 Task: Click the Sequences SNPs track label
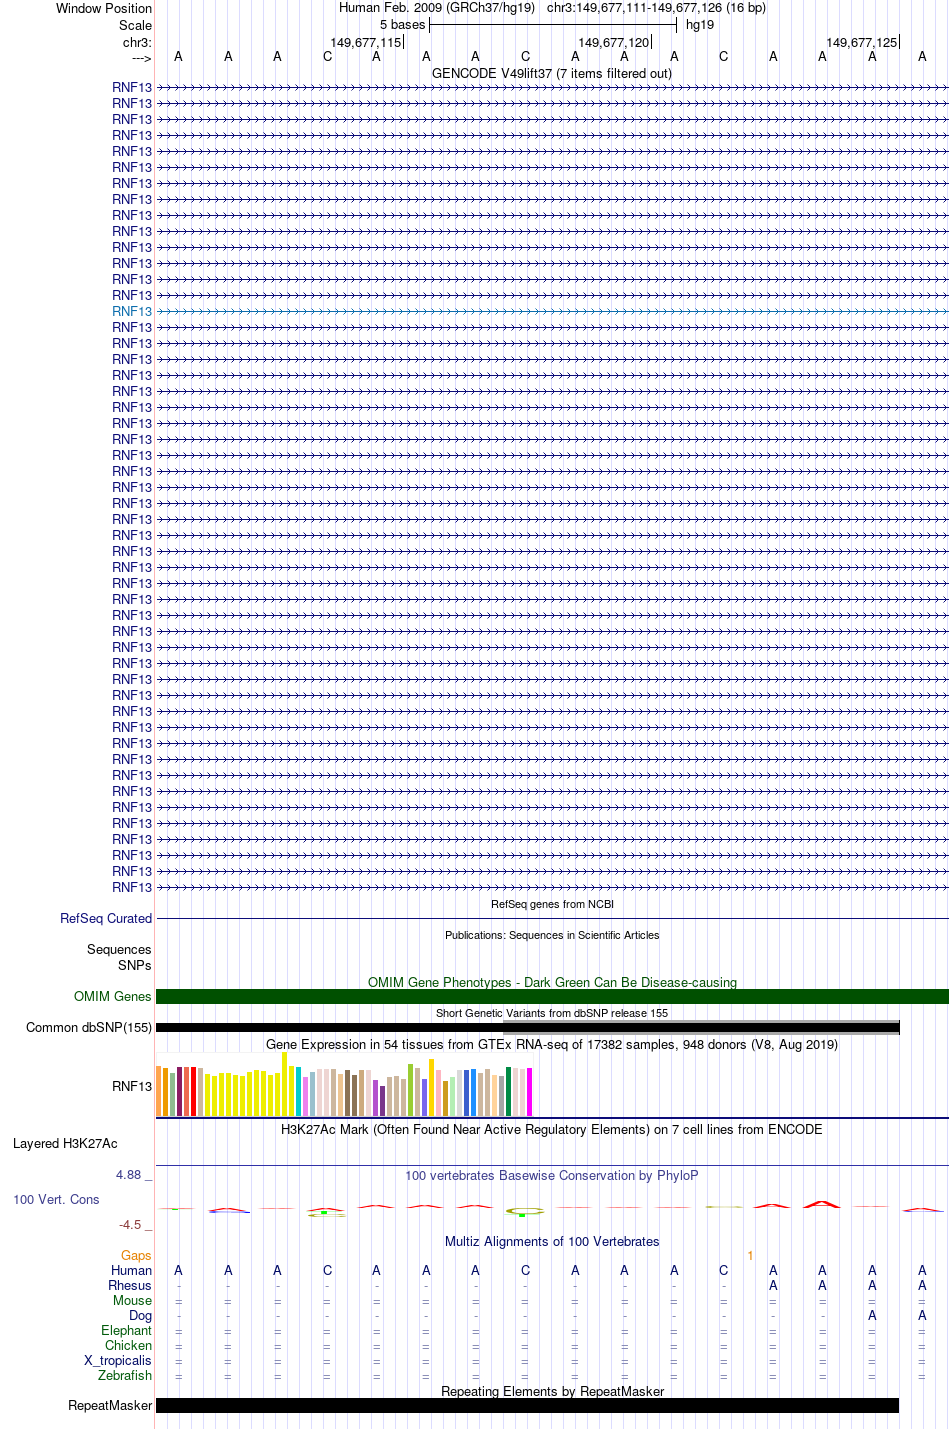click(x=119, y=957)
